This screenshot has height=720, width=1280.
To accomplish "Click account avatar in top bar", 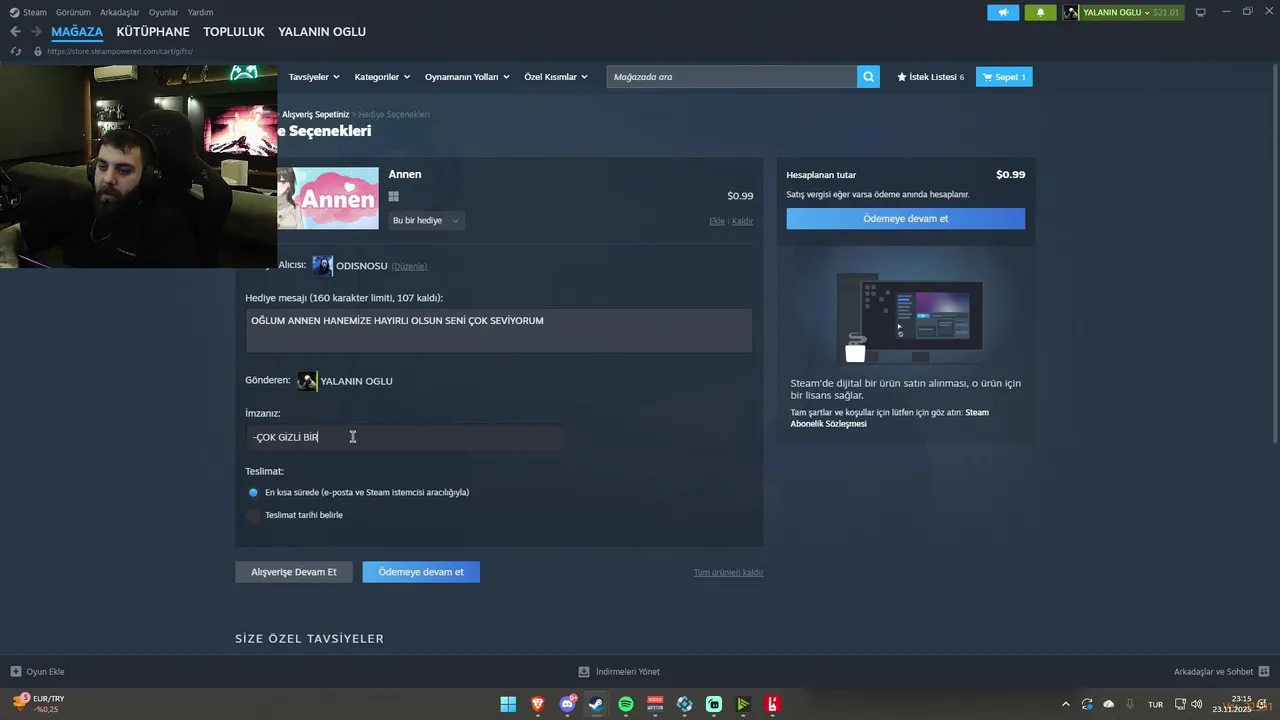I will tap(1071, 12).
